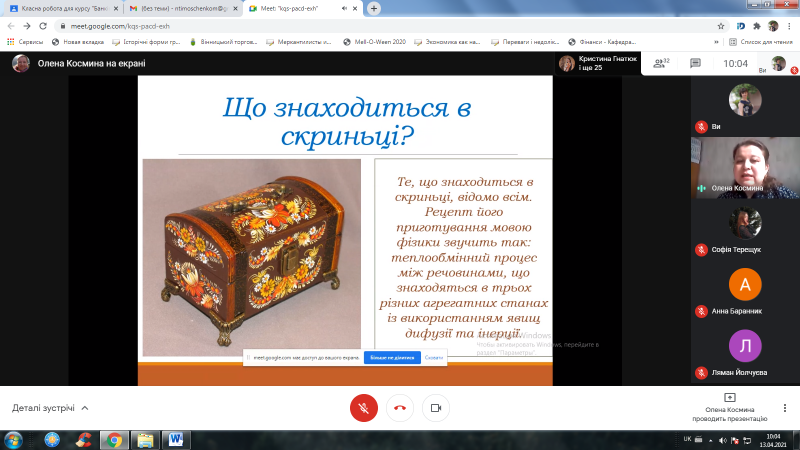Open Chrome from the taskbar
The width and height of the screenshot is (800, 450).
tap(114, 440)
